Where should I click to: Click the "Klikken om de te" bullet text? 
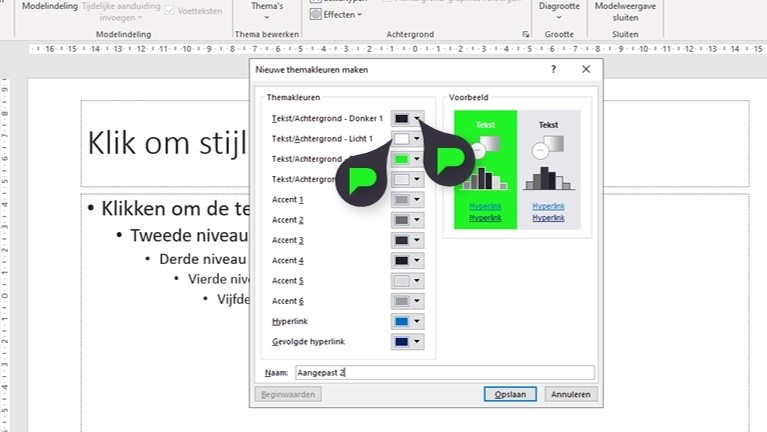tap(175, 209)
